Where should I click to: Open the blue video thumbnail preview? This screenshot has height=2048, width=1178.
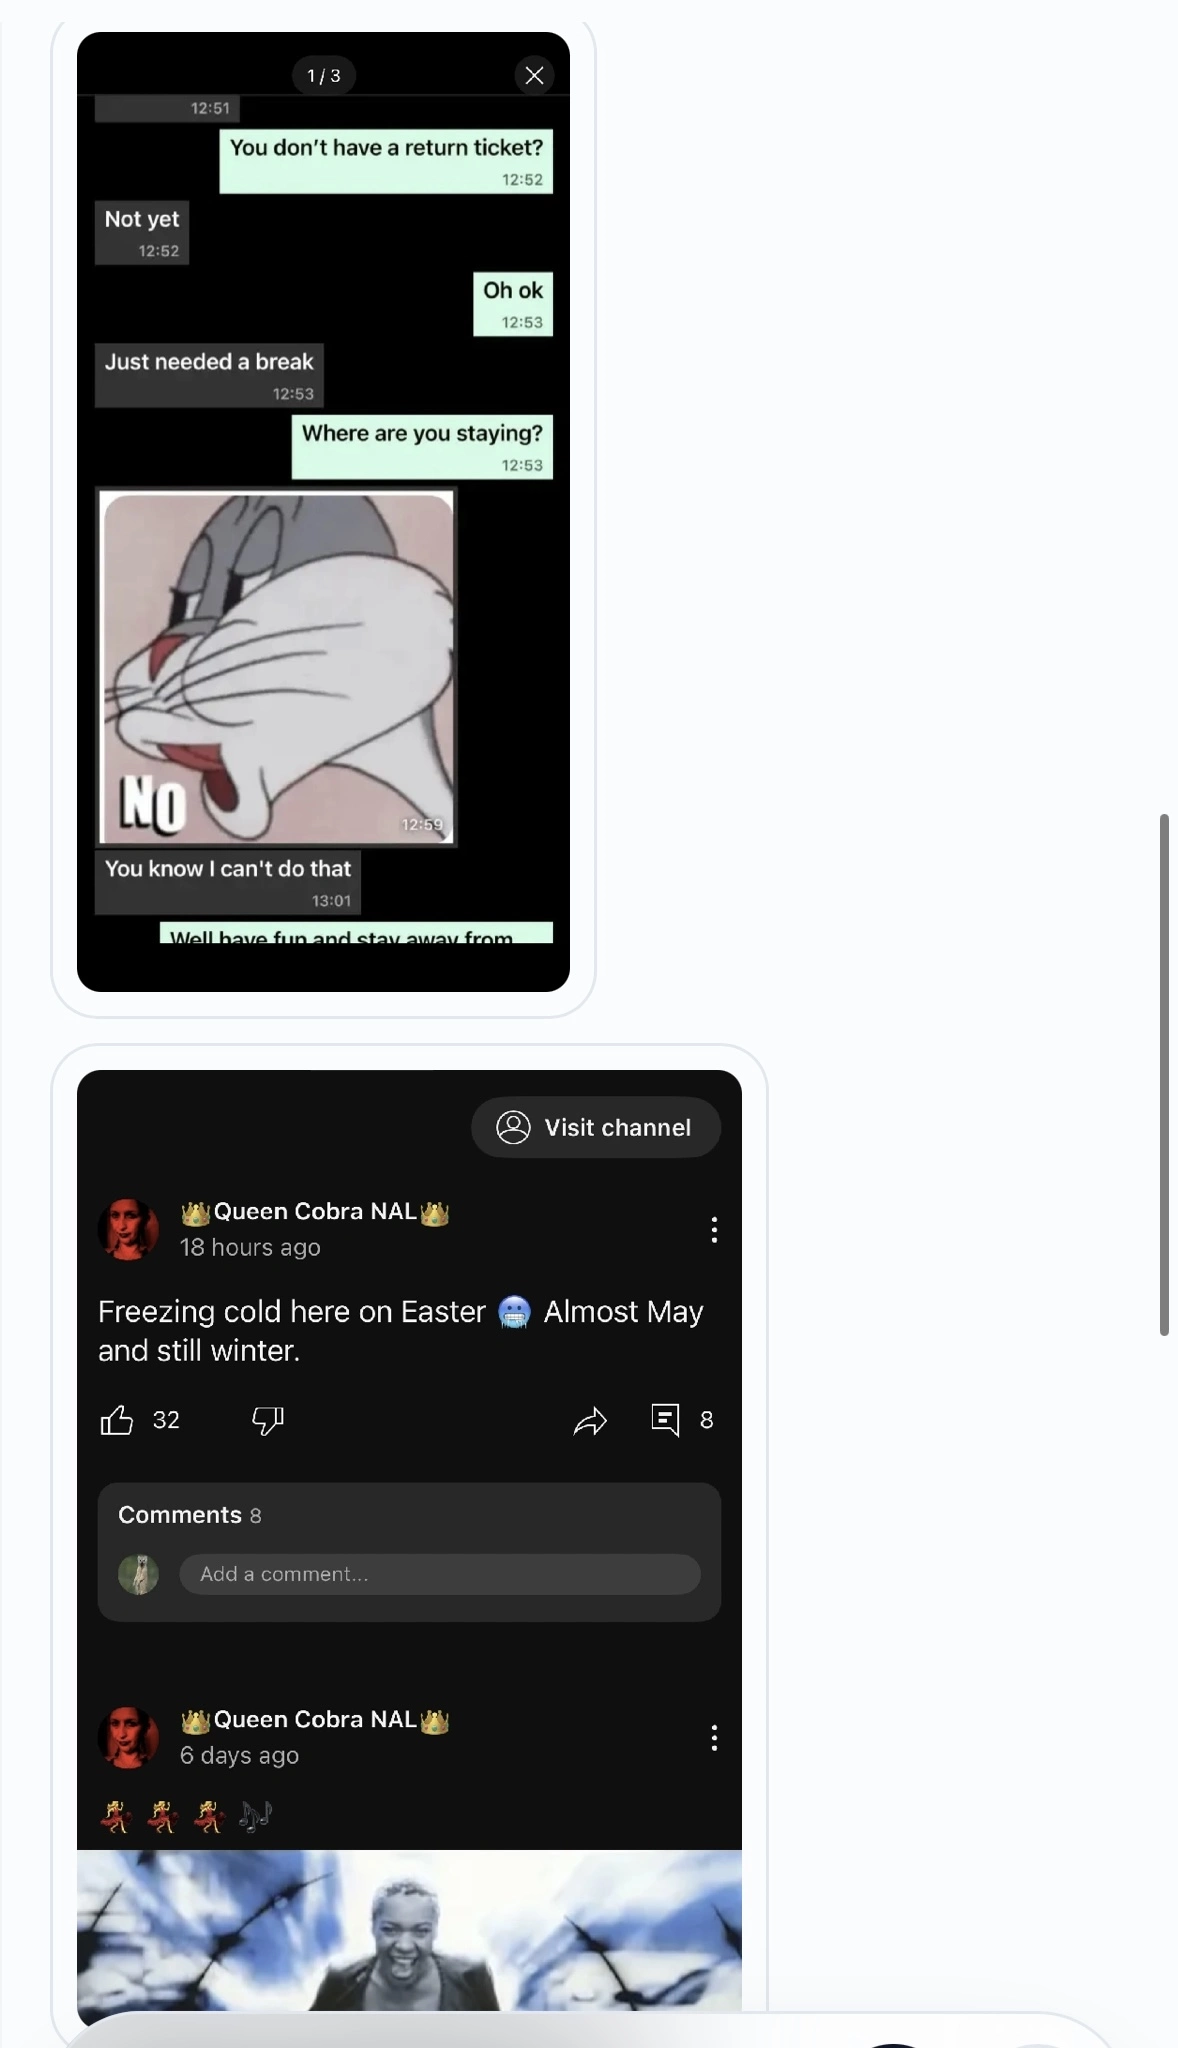click(x=409, y=1930)
